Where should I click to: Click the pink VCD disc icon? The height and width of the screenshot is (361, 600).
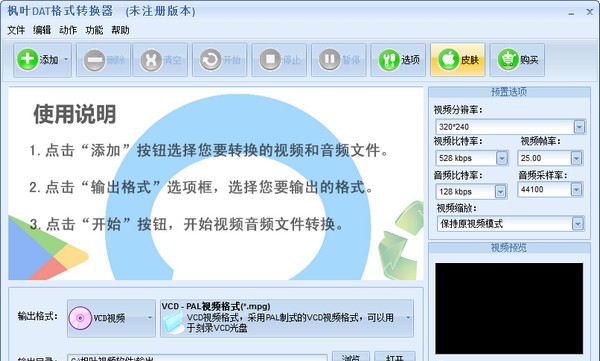[80, 318]
